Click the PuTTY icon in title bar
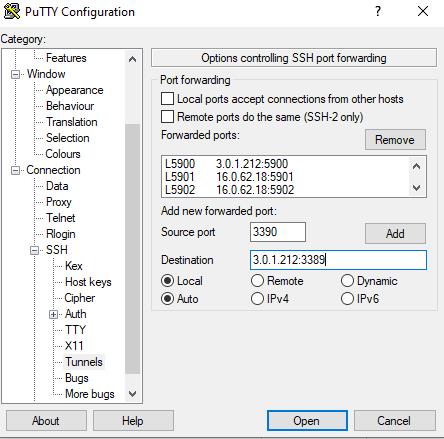The width and height of the screenshot is (444, 439). 12,11
